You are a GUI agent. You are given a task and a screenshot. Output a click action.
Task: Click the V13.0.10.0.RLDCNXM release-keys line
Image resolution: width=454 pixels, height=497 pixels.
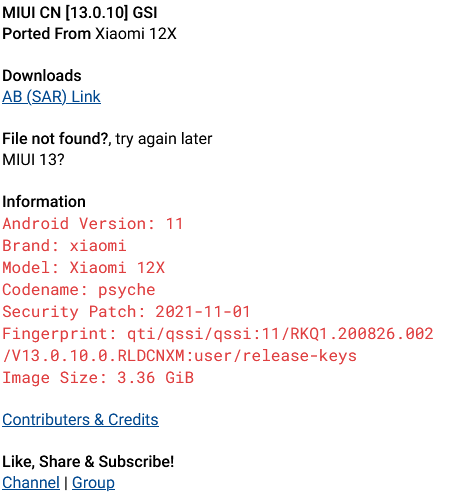tap(180, 356)
